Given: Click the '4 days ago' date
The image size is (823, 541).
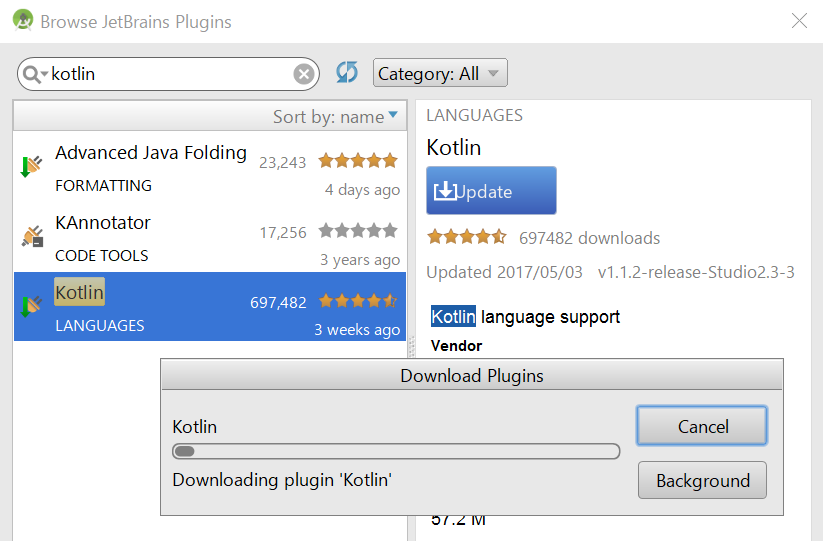Looking at the screenshot, I should tap(362, 189).
